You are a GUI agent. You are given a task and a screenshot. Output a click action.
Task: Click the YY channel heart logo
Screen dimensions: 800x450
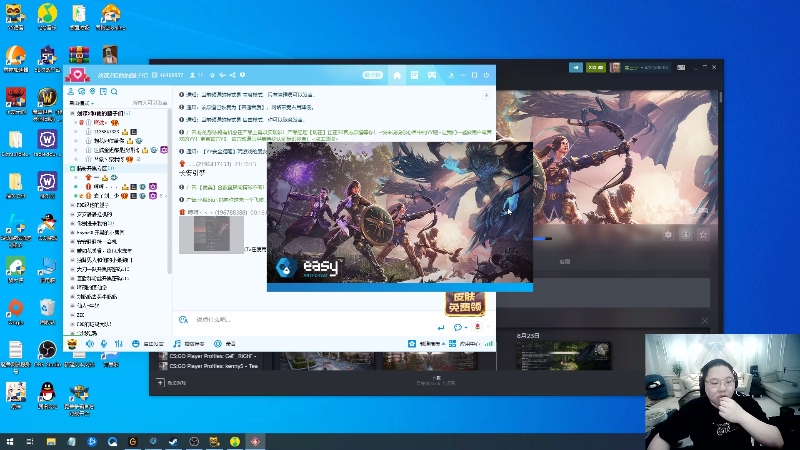coord(77,76)
